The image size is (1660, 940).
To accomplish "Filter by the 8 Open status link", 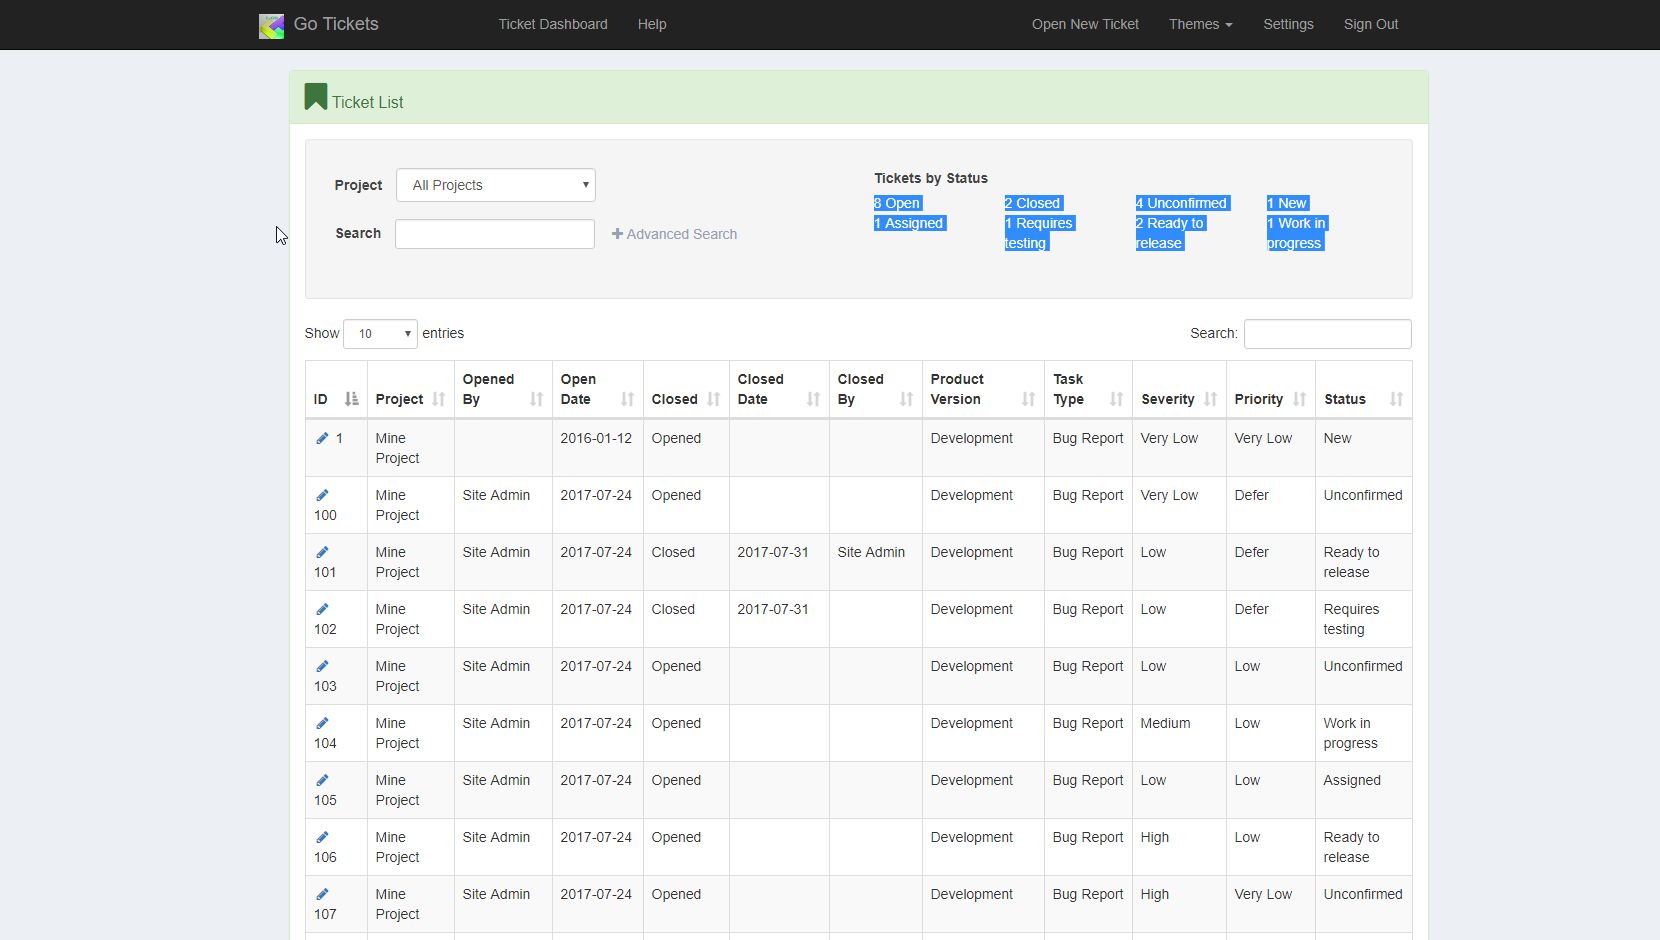I will 897,203.
